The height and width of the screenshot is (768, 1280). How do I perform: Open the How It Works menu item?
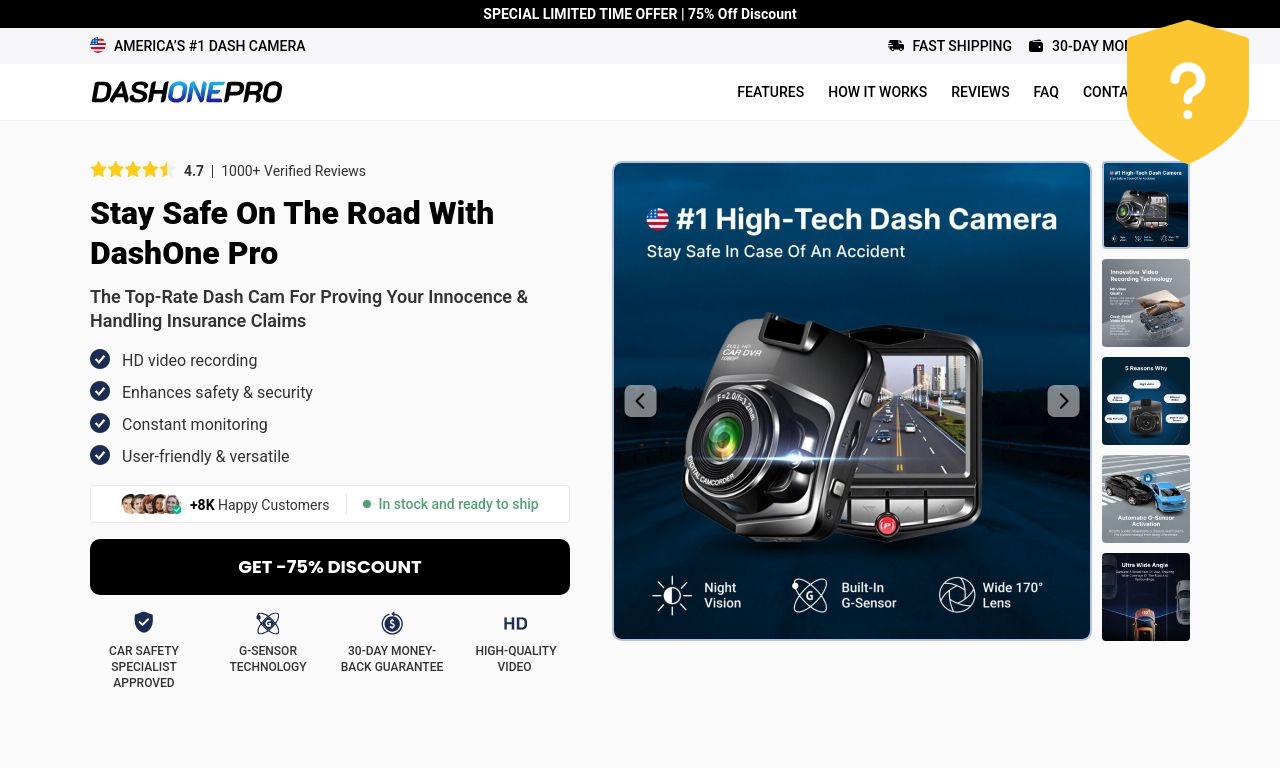pyautogui.click(x=878, y=92)
